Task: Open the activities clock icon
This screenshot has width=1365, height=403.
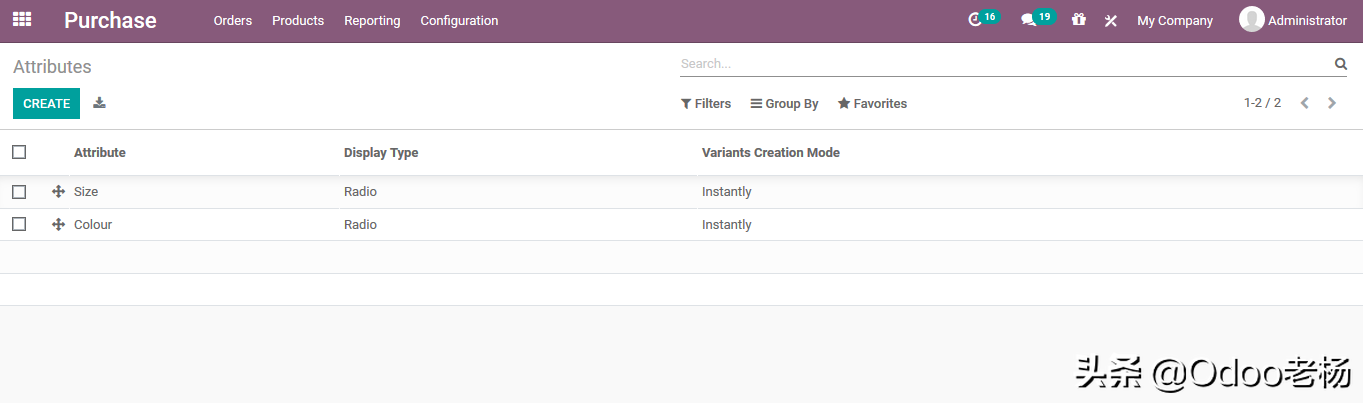Action: tap(976, 20)
